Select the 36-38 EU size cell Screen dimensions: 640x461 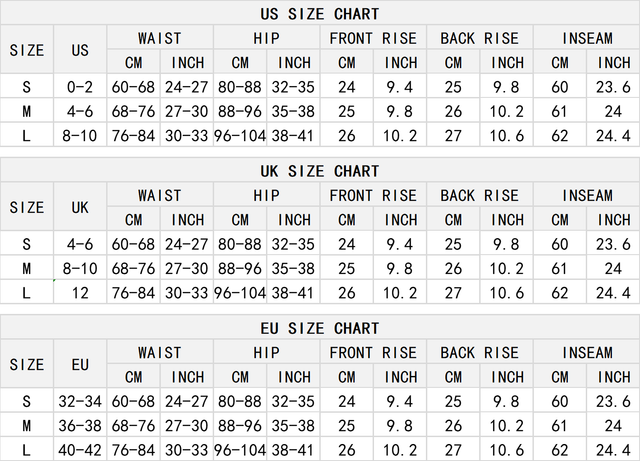point(80,425)
